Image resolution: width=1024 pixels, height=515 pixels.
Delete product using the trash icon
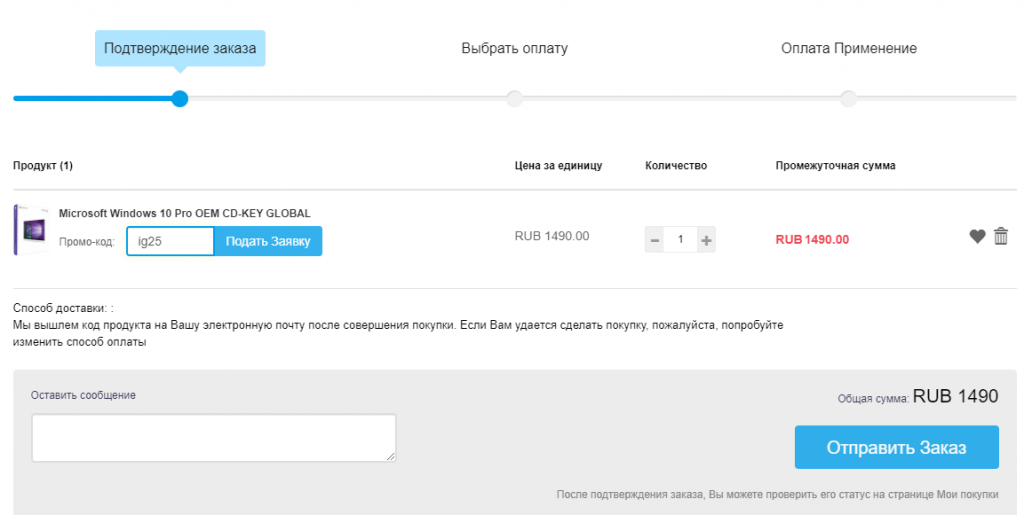tap(1000, 237)
